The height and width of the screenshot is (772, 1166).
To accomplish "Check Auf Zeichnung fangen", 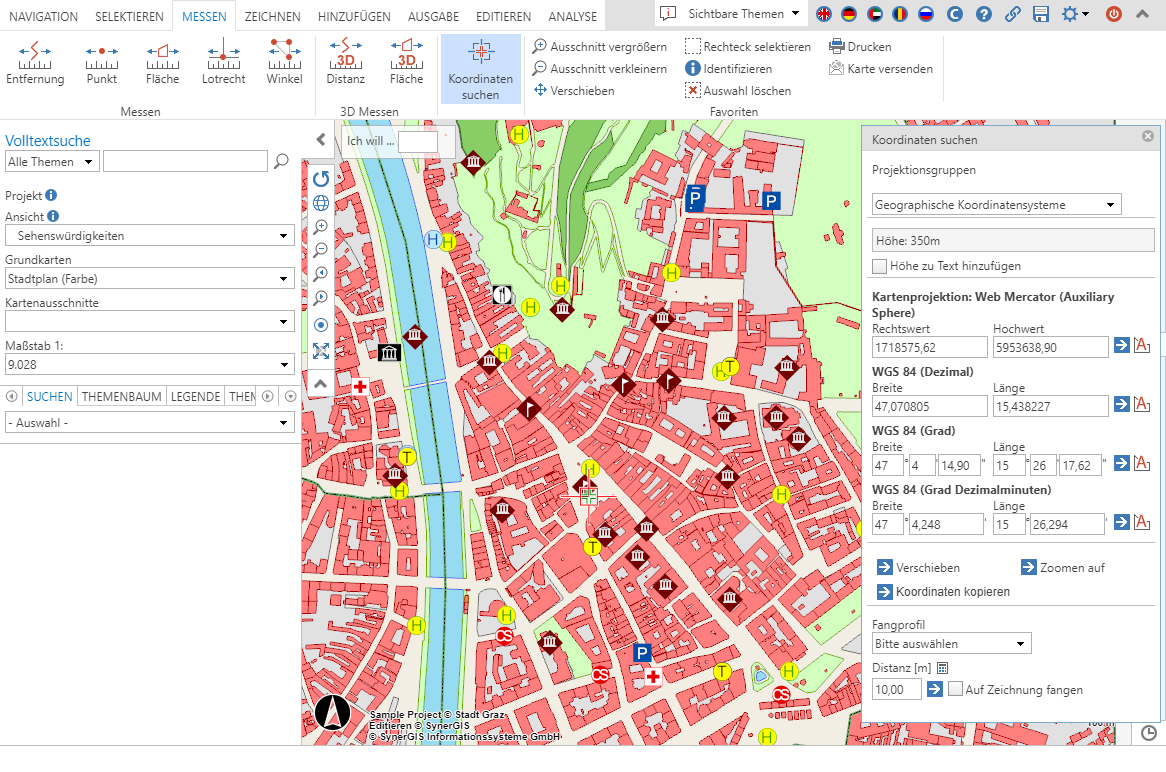I will point(956,689).
